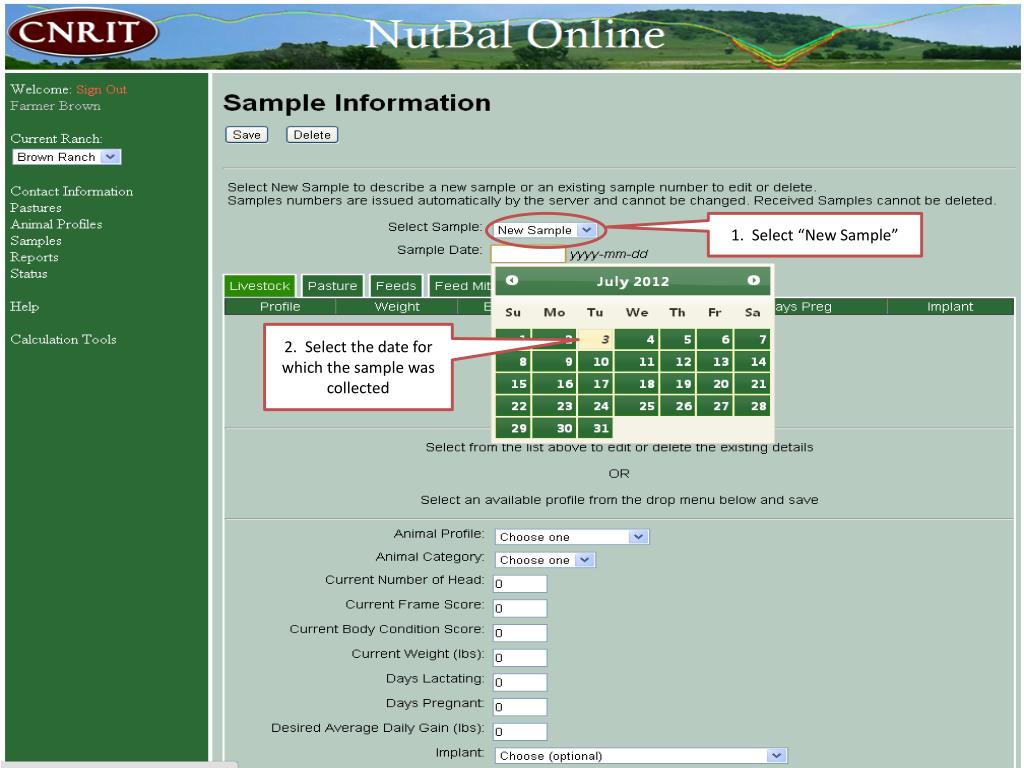The image size is (1024, 768).
Task: Select July 10 in calendar
Action: coord(595,362)
